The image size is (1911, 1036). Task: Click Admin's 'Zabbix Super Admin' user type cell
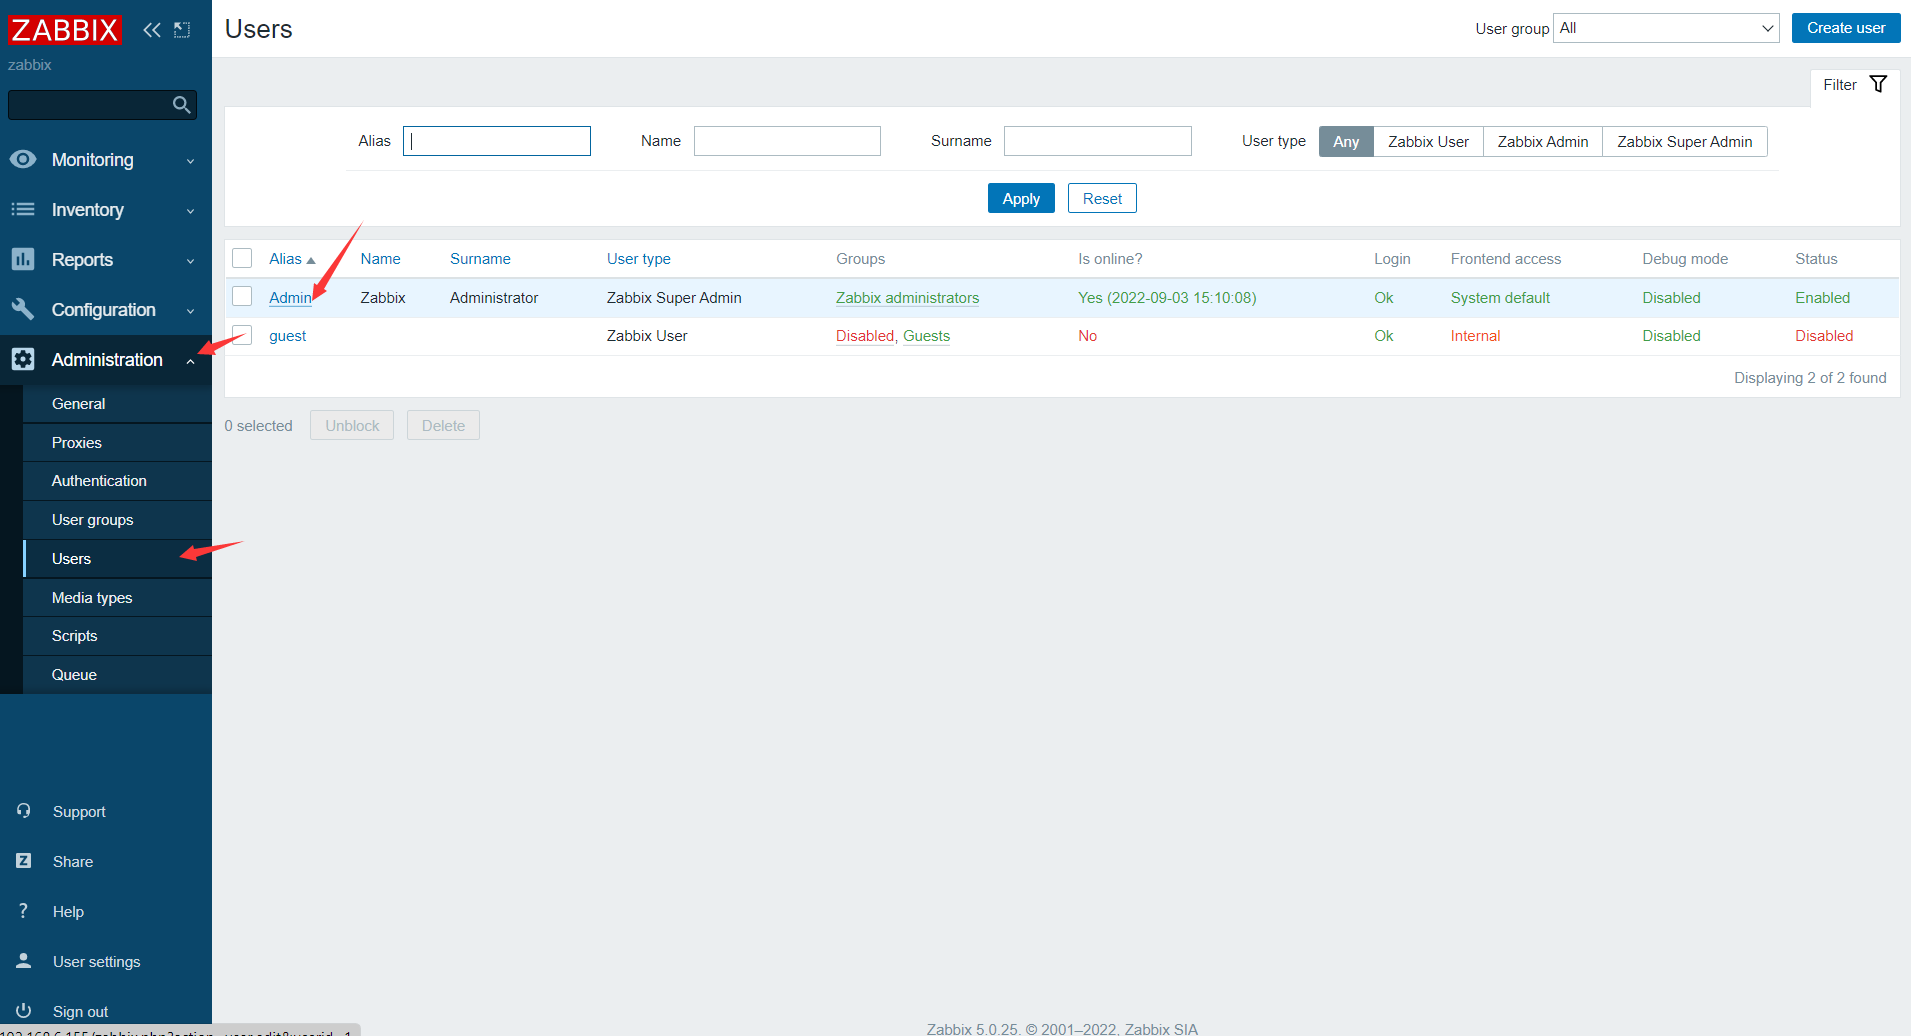pos(674,298)
